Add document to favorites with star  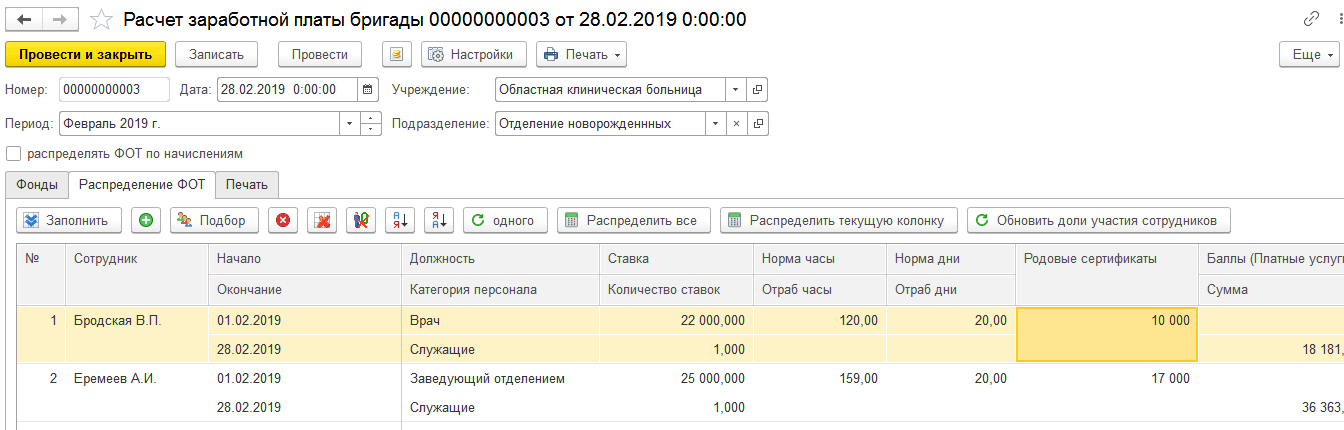(x=101, y=19)
